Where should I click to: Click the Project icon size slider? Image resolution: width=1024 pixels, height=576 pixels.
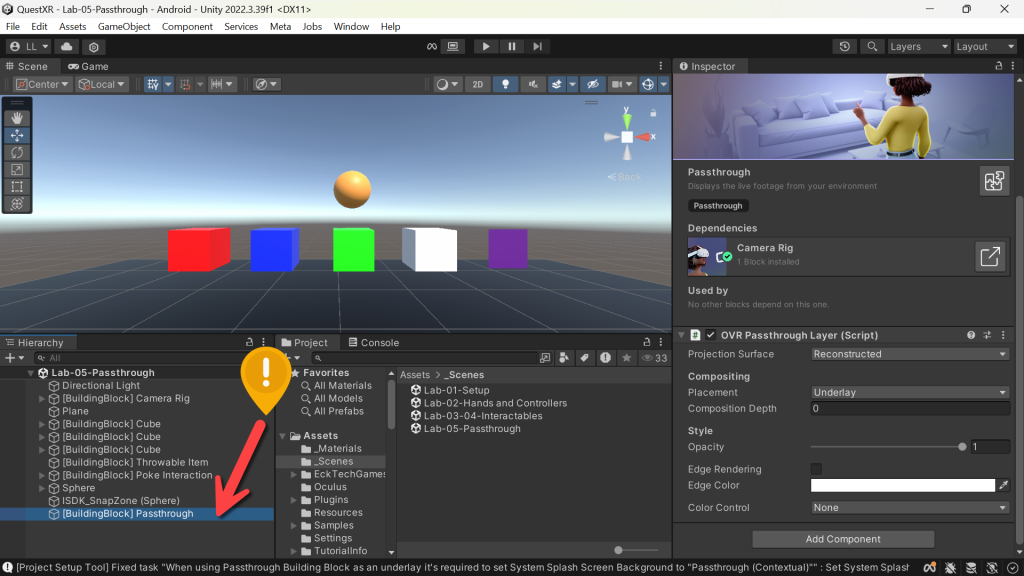[x=618, y=550]
